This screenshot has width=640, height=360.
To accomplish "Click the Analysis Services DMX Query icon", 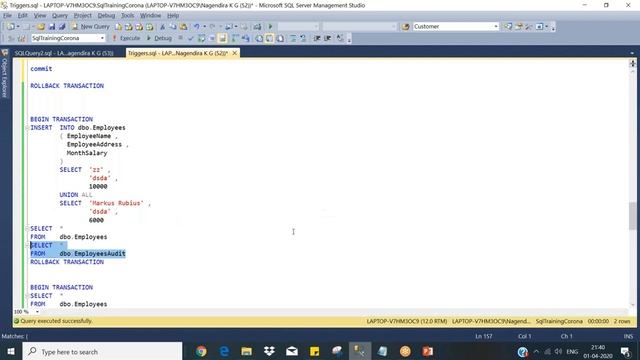I will coord(139,27).
